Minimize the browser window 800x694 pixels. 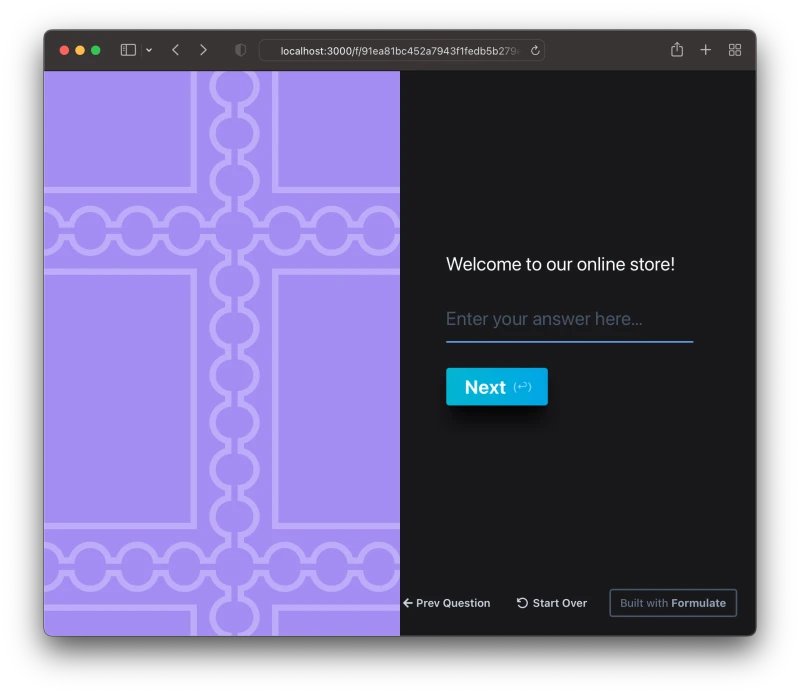click(80, 50)
